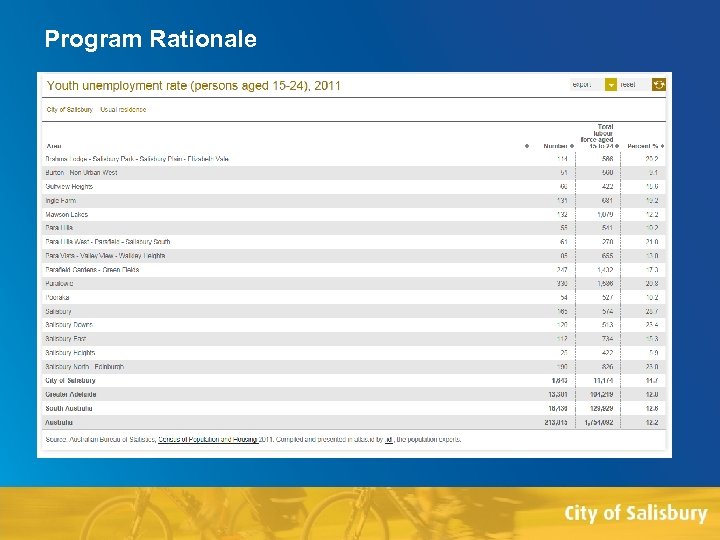Select the Greater Adelaide row
The width and height of the screenshot is (720, 540).
click(x=354, y=394)
